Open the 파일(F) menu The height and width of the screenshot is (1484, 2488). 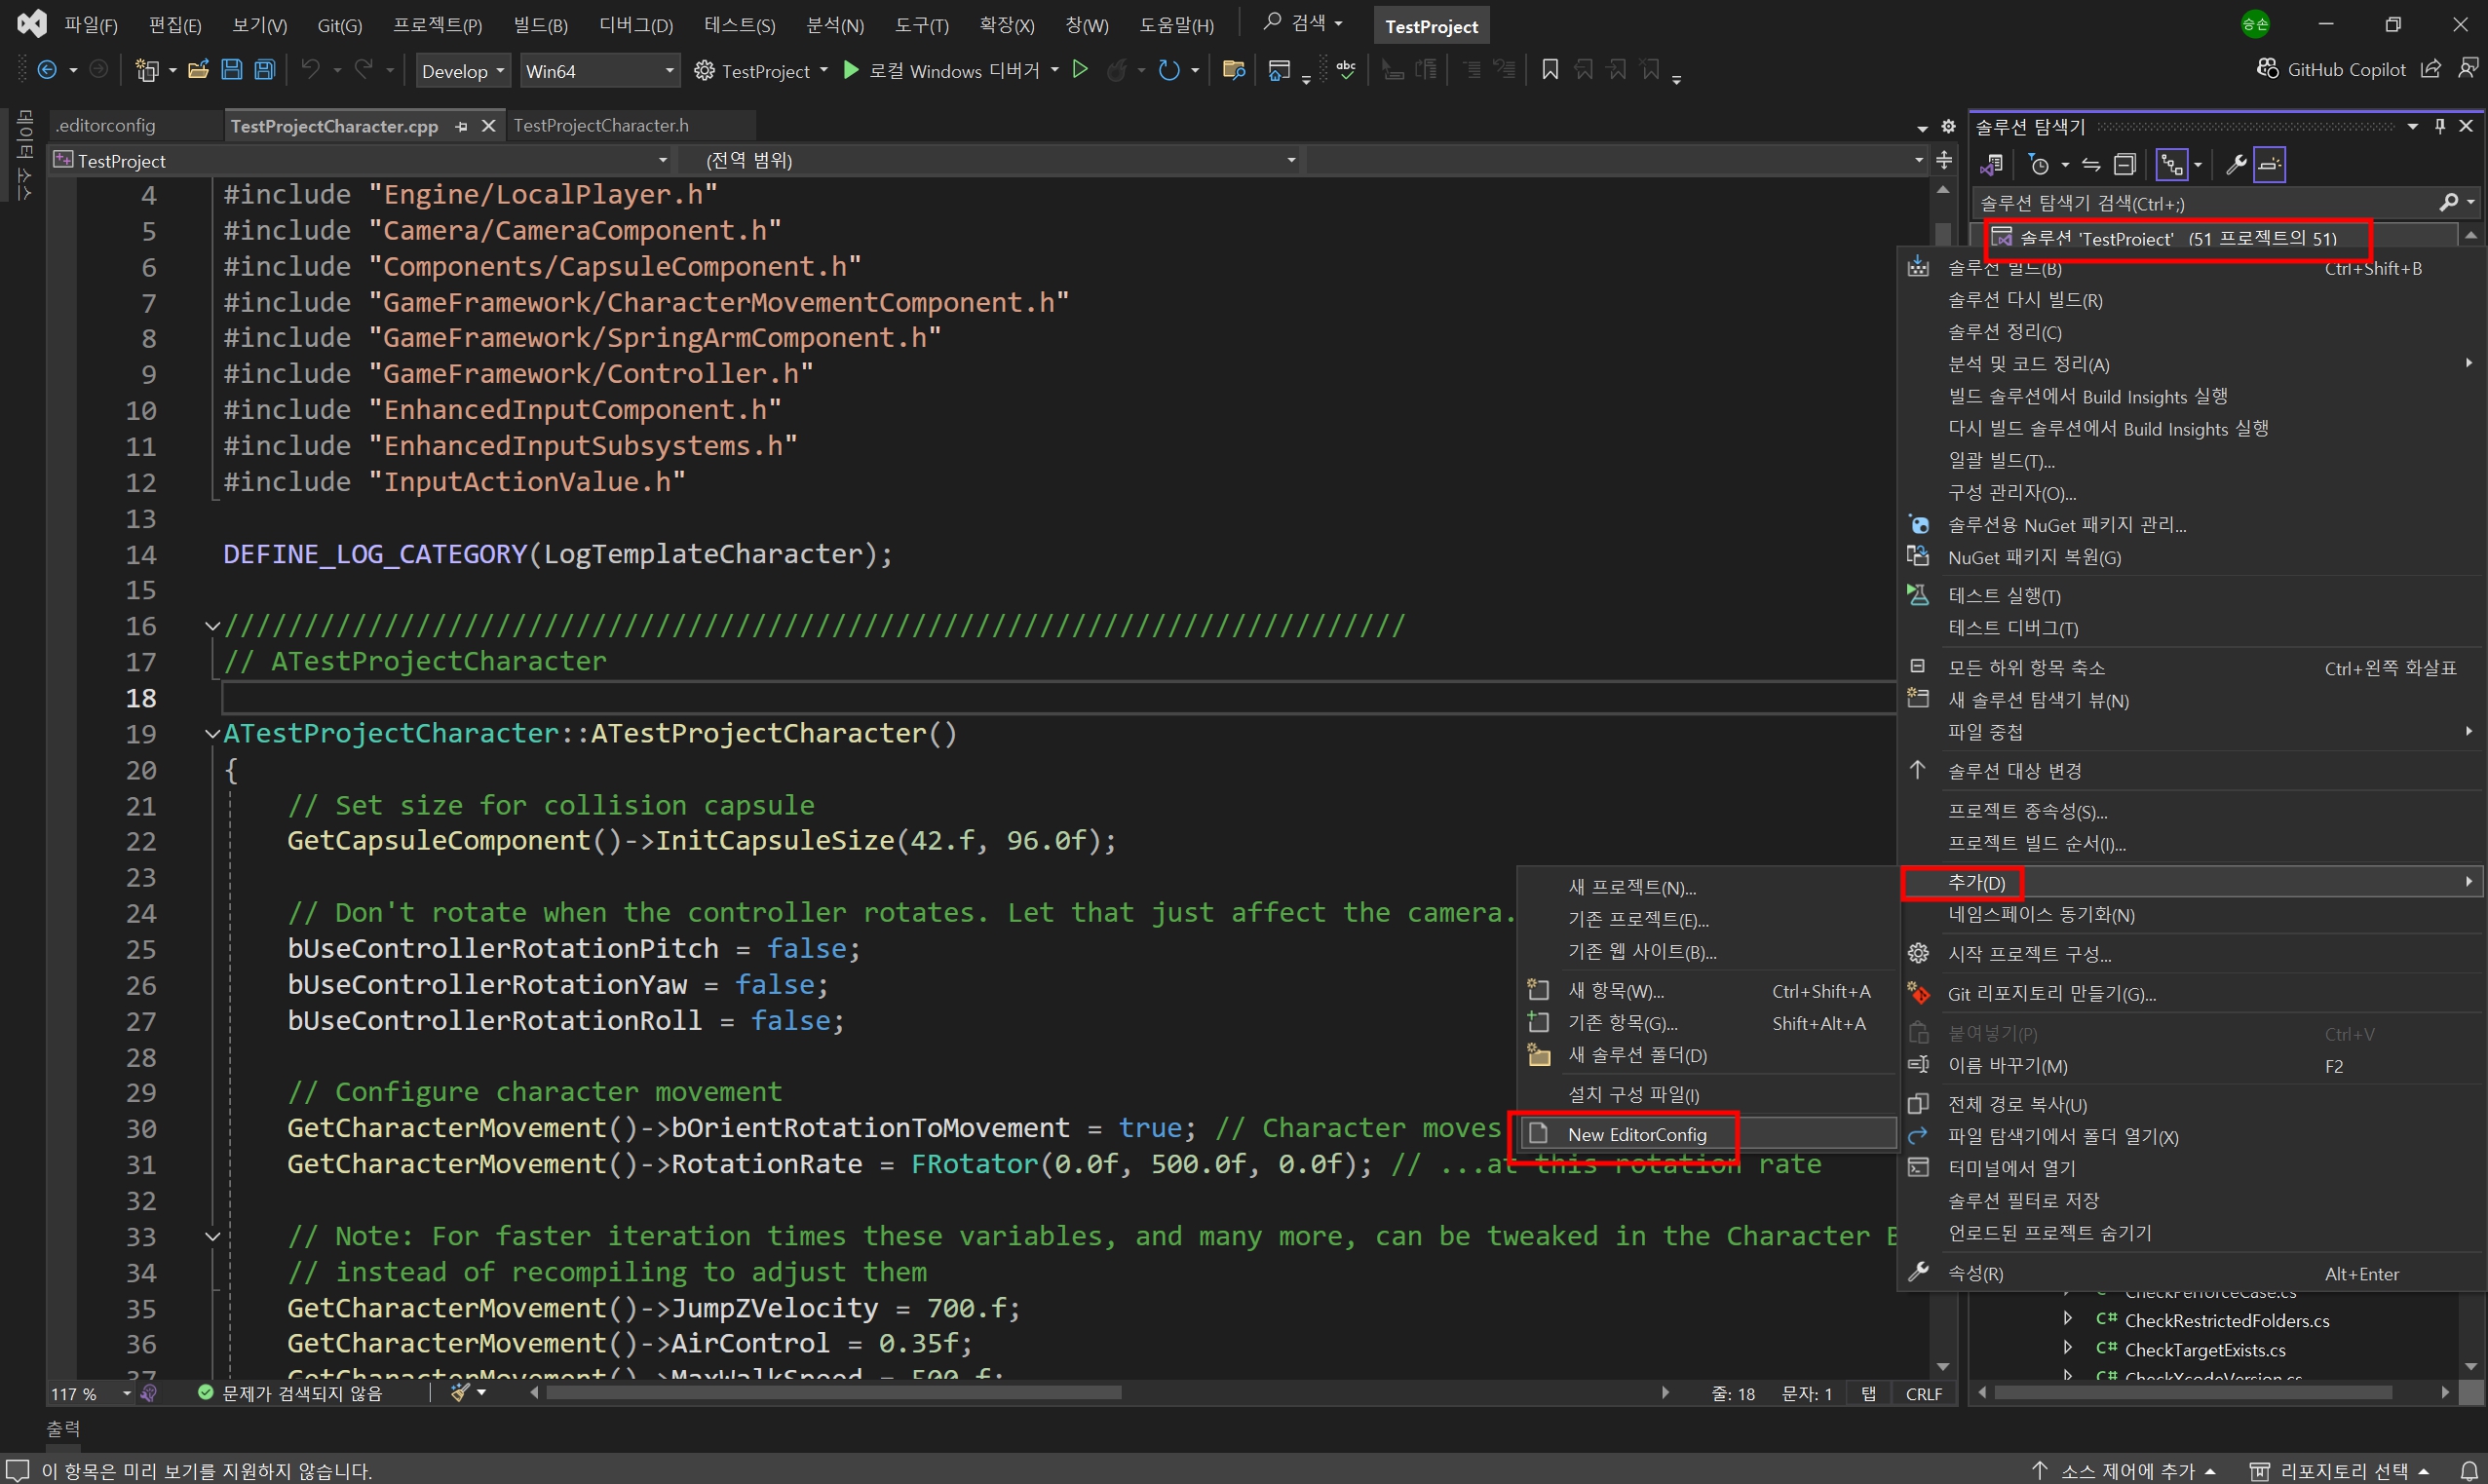pyautogui.click(x=91, y=25)
